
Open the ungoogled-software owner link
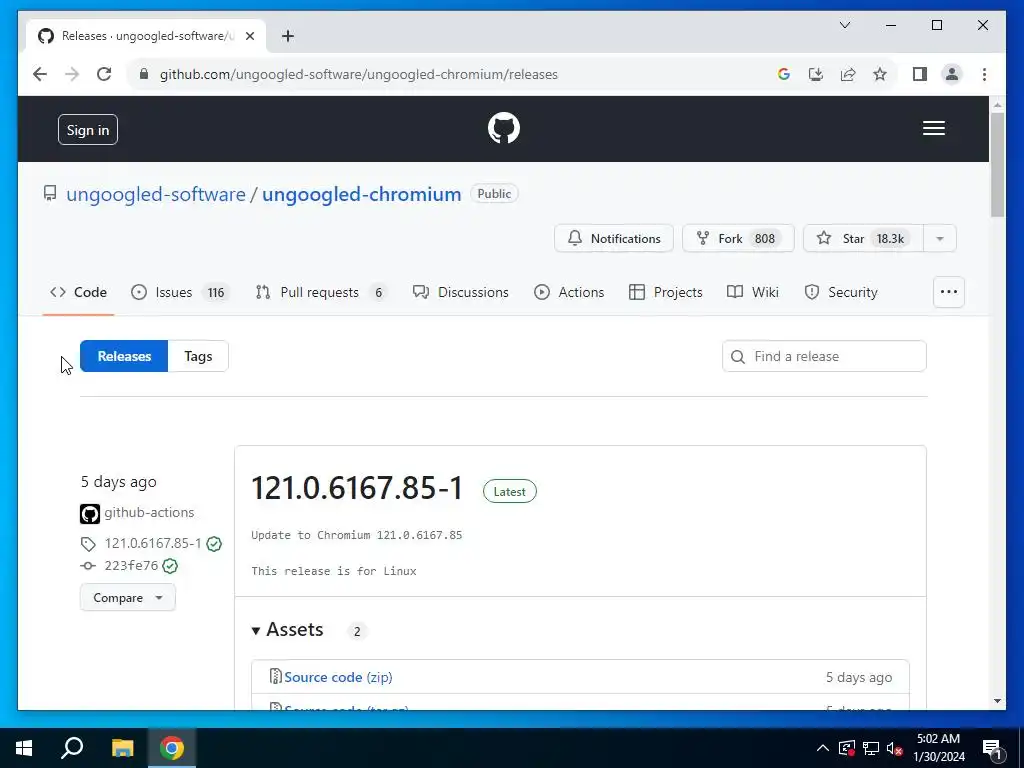point(155,194)
